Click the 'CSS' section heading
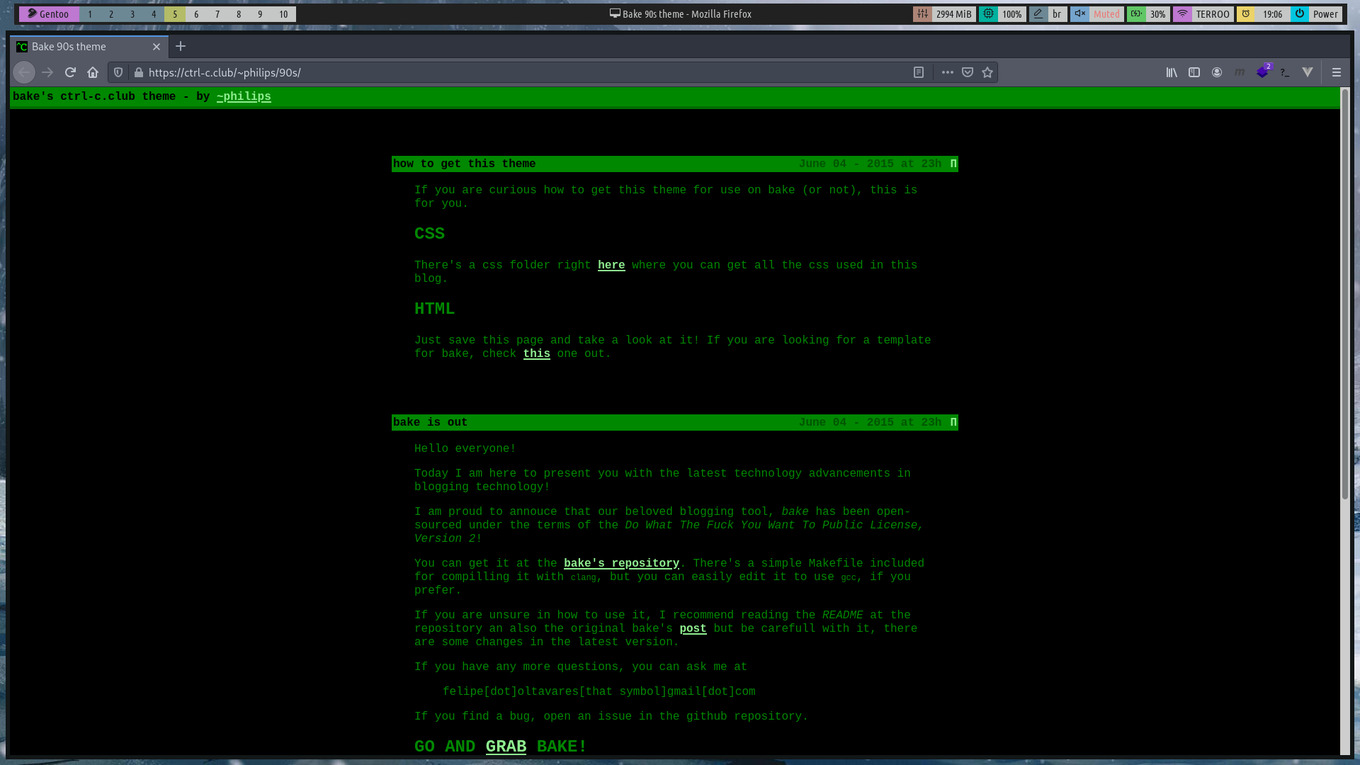This screenshot has width=1360, height=765. click(430, 234)
